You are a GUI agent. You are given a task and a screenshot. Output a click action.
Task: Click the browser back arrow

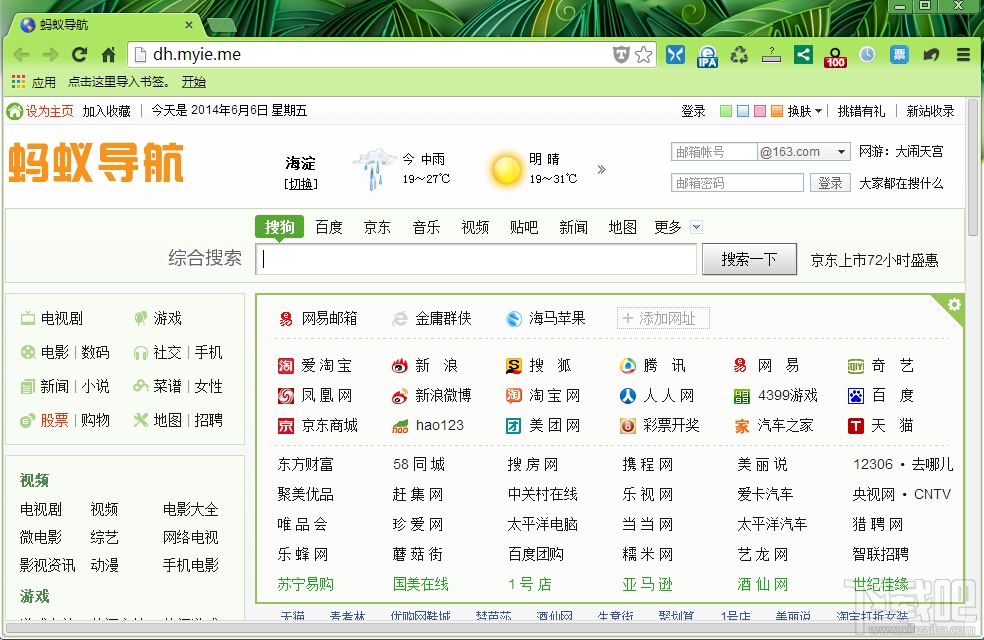[x=21, y=55]
